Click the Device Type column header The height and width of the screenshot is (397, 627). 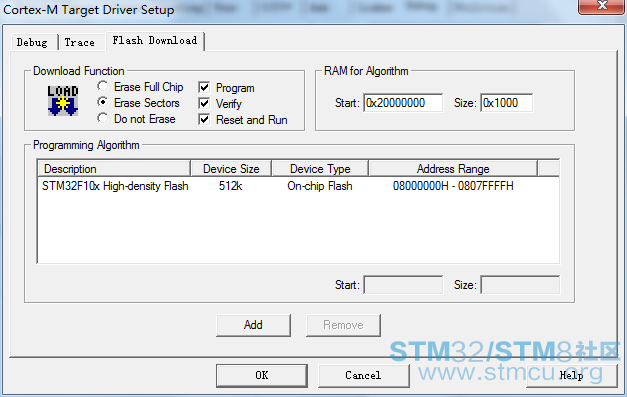click(320, 168)
